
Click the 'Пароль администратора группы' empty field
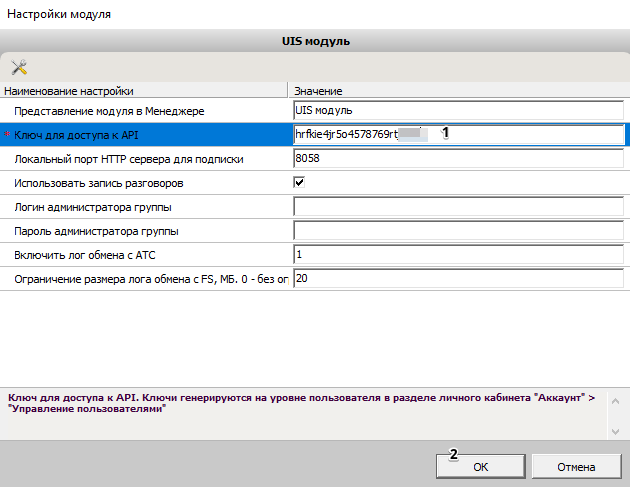tap(458, 231)
